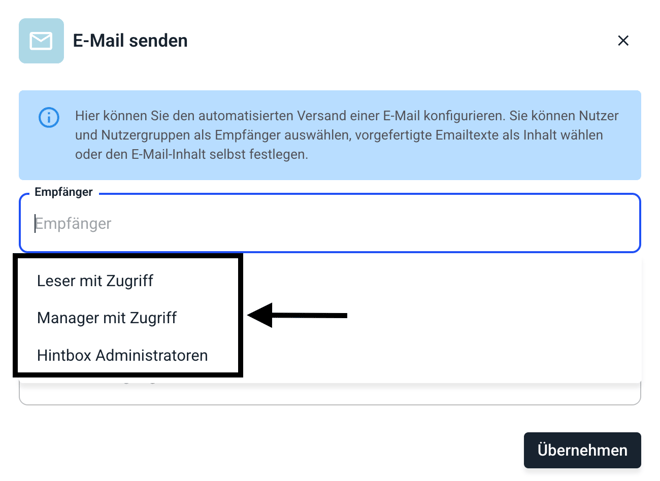Click the word "Leser" in the list
The width and height of the screenshot is (660, 481).
pos(57,281)
